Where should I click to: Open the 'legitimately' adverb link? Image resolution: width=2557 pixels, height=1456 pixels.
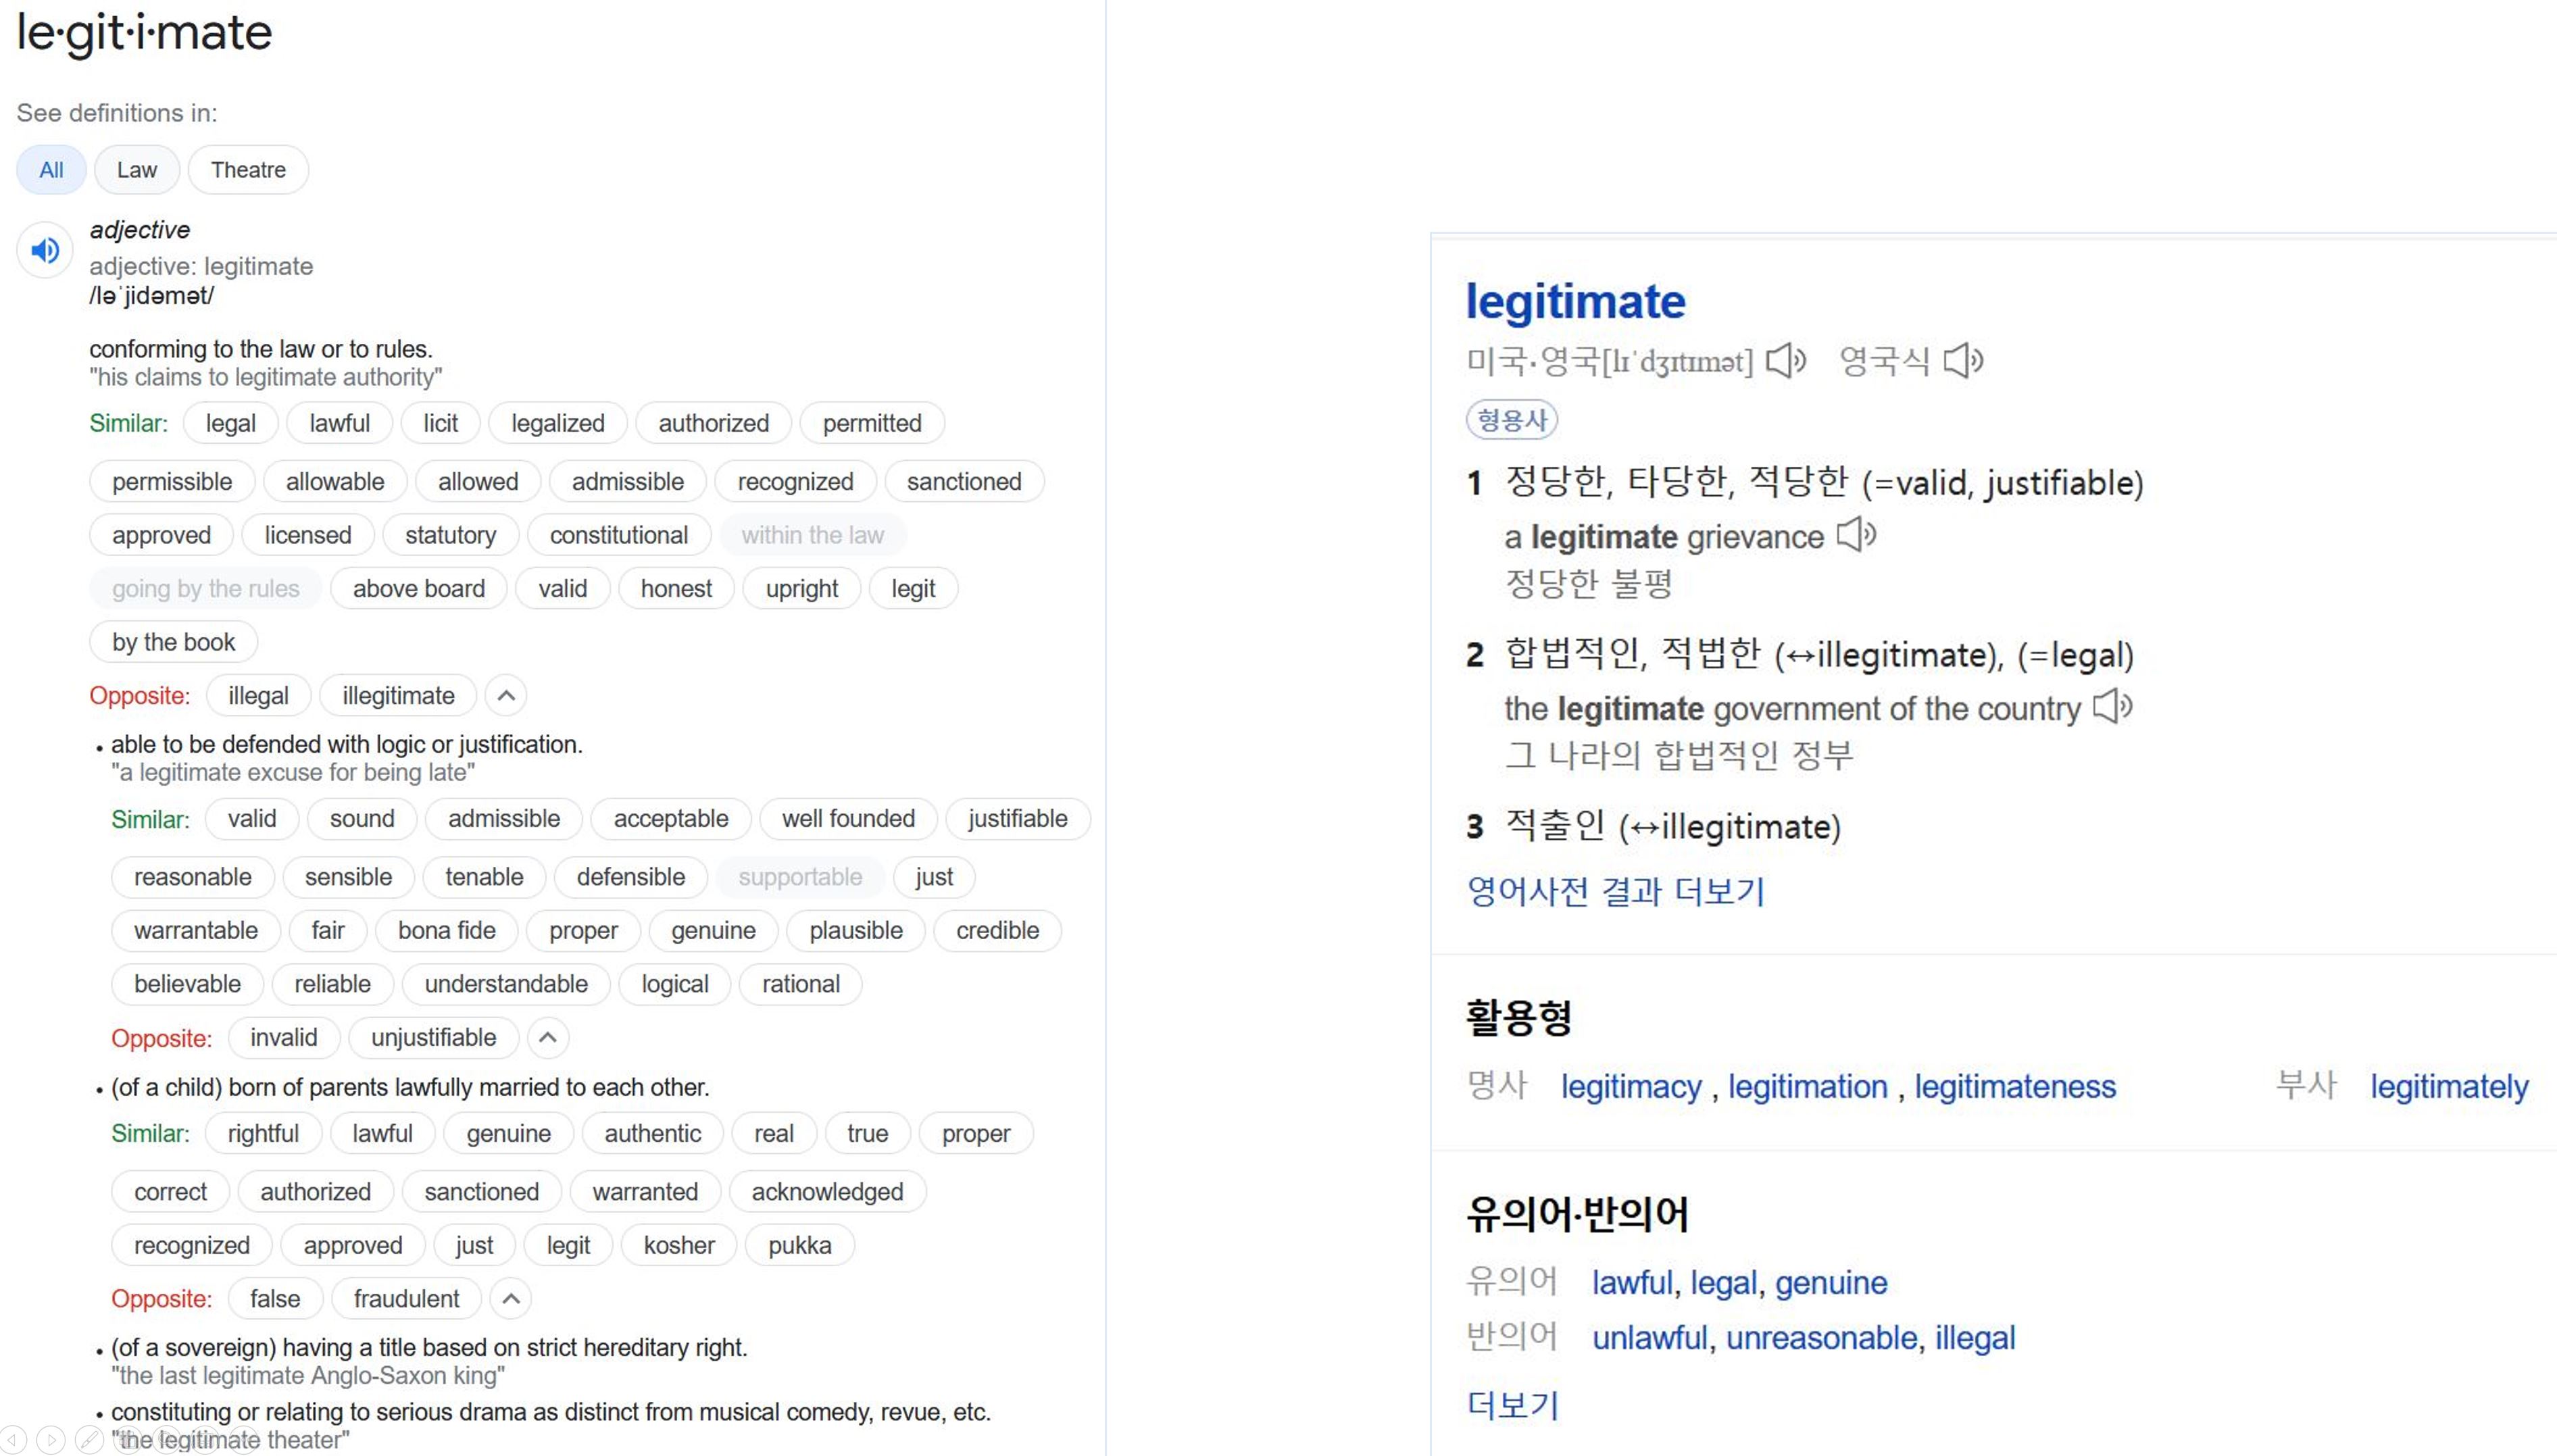point(2448,1086)
